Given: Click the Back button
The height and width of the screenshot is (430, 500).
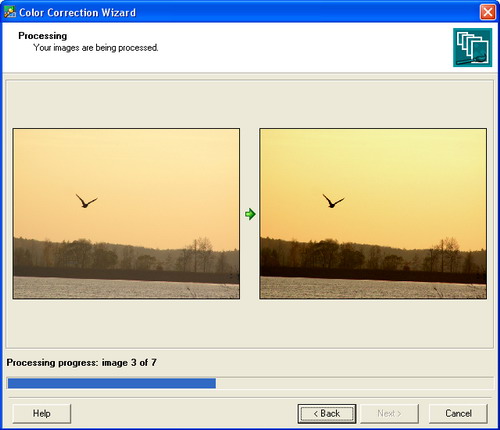Looking at the screenshot, I should pos(327,414).
